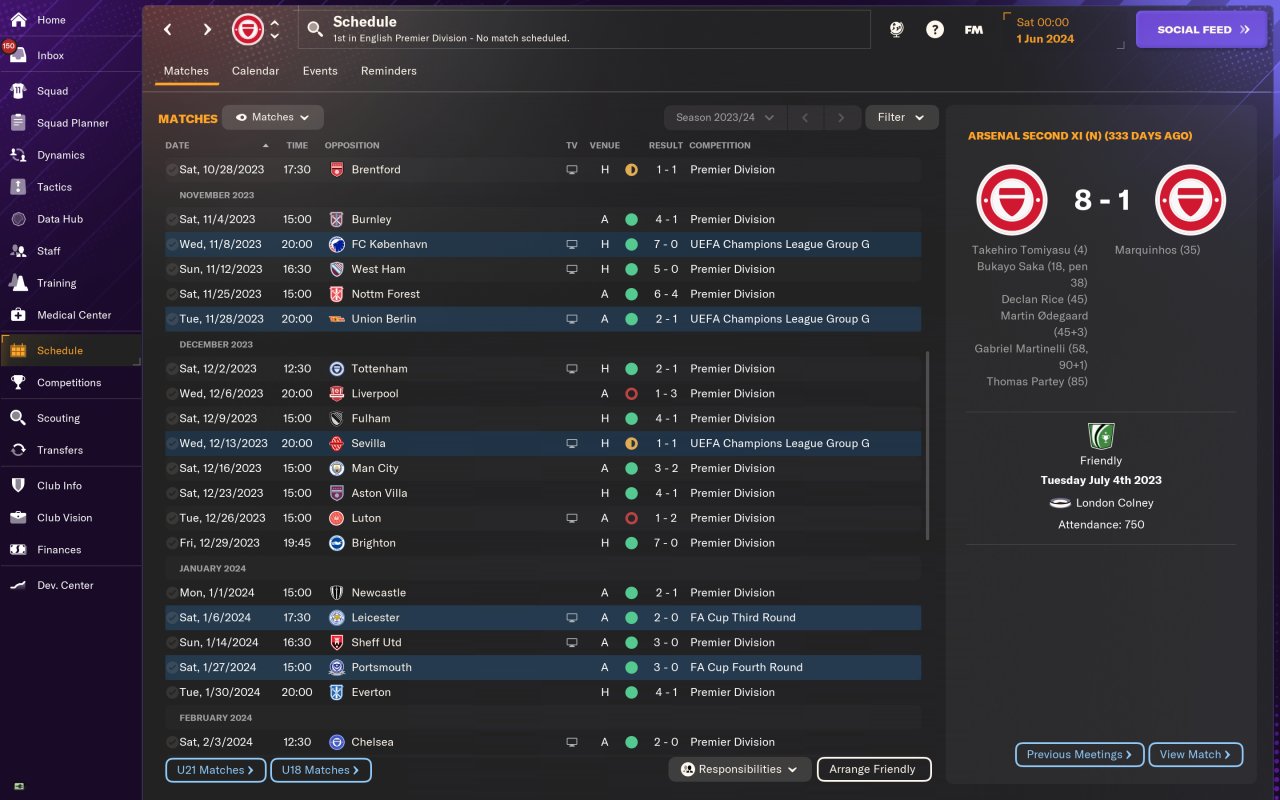1280x800 pixels.
Task: Click the green win indicator for Burnley
Action: 631,220
